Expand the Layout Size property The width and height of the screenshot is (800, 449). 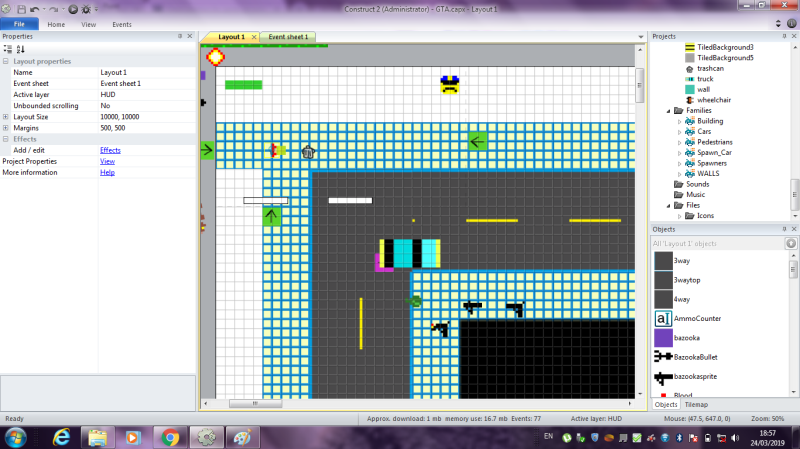tap(6, 117)
